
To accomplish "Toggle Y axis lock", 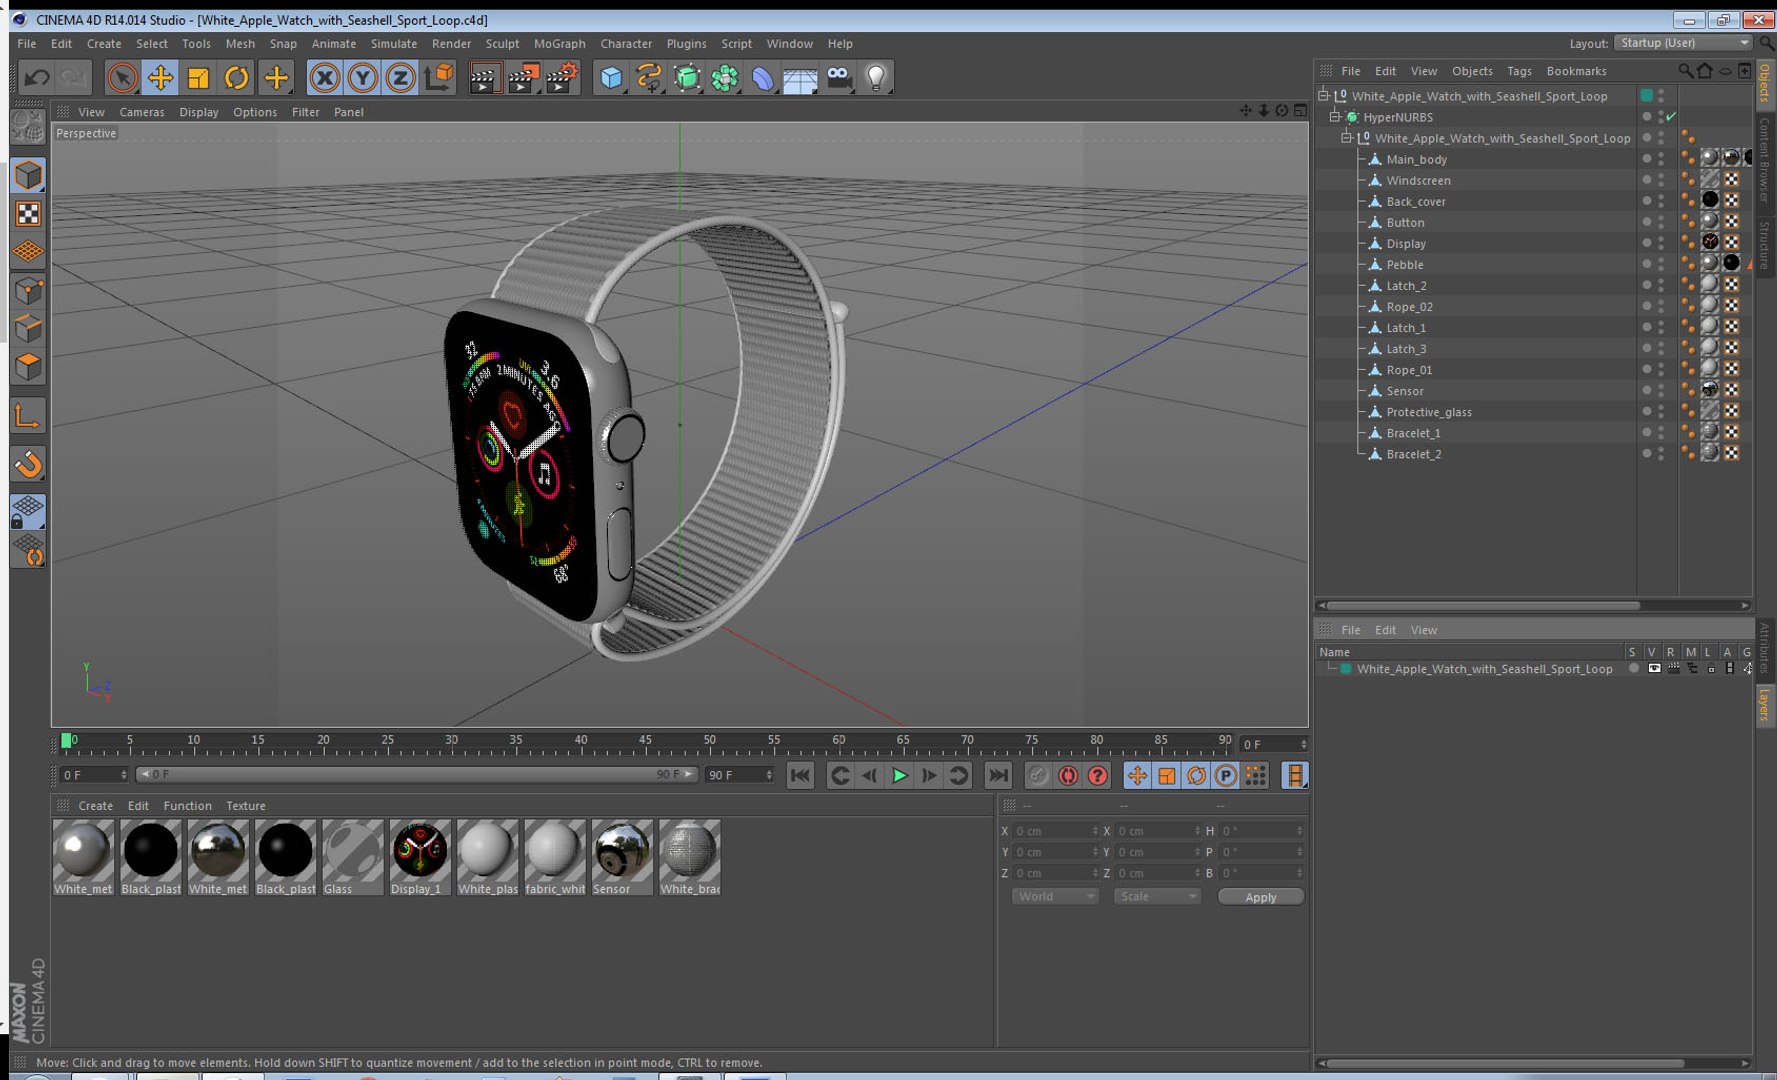I will pos(362,77).
